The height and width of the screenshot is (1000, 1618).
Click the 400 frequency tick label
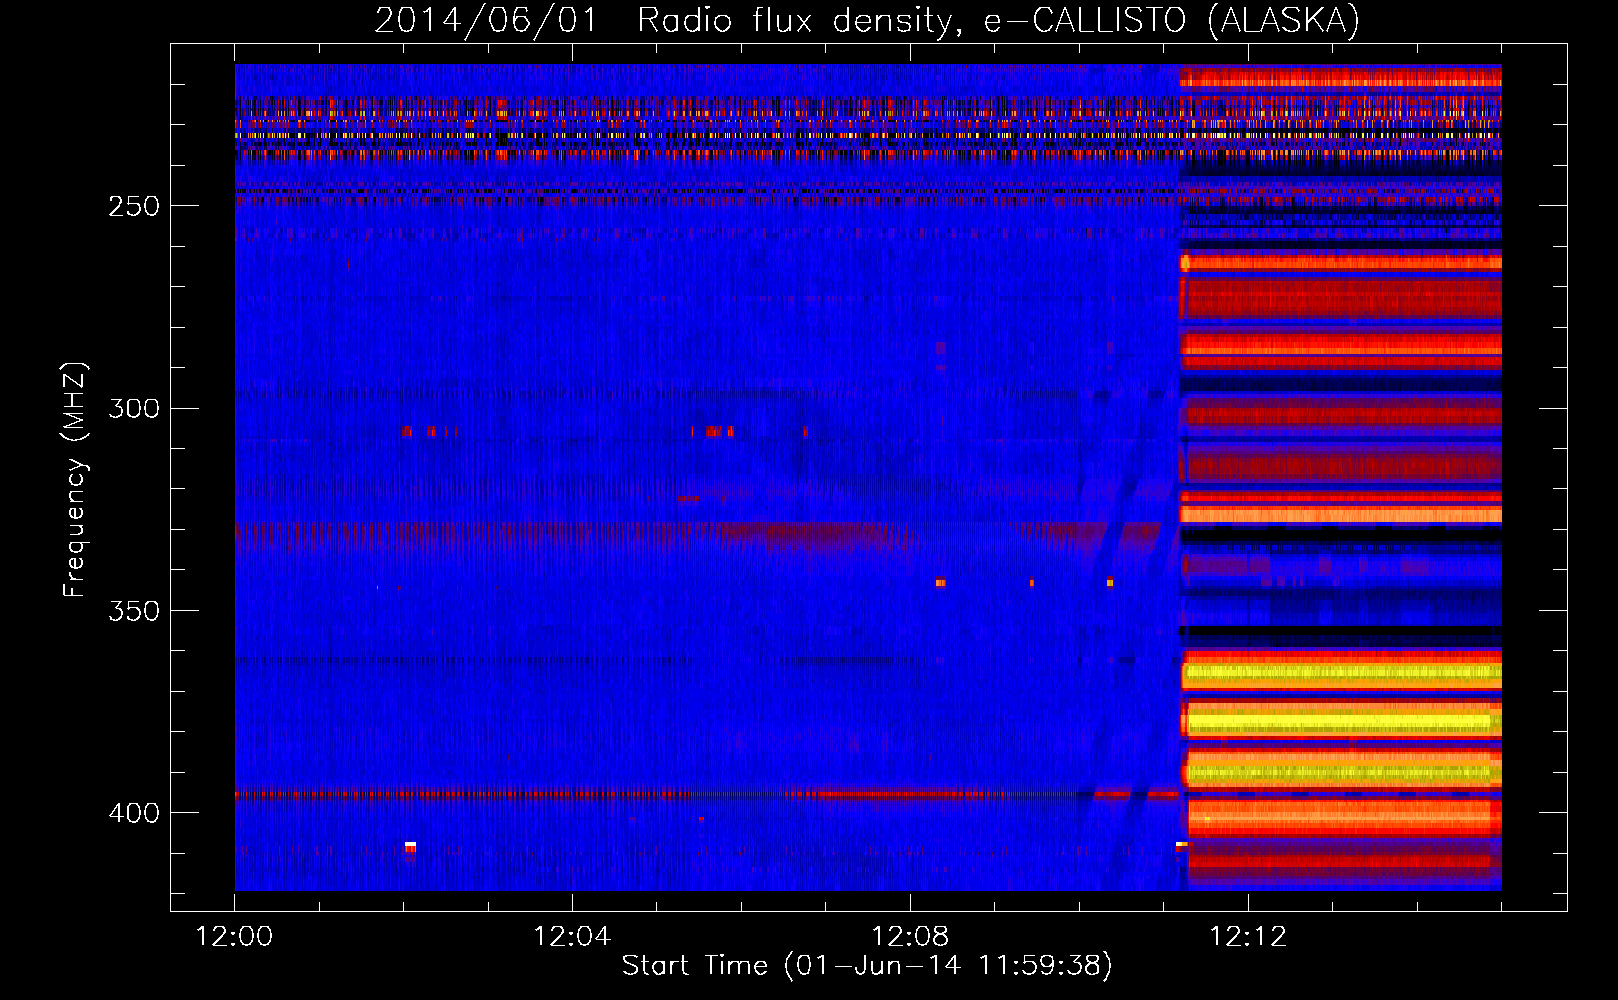pos(132,812)
